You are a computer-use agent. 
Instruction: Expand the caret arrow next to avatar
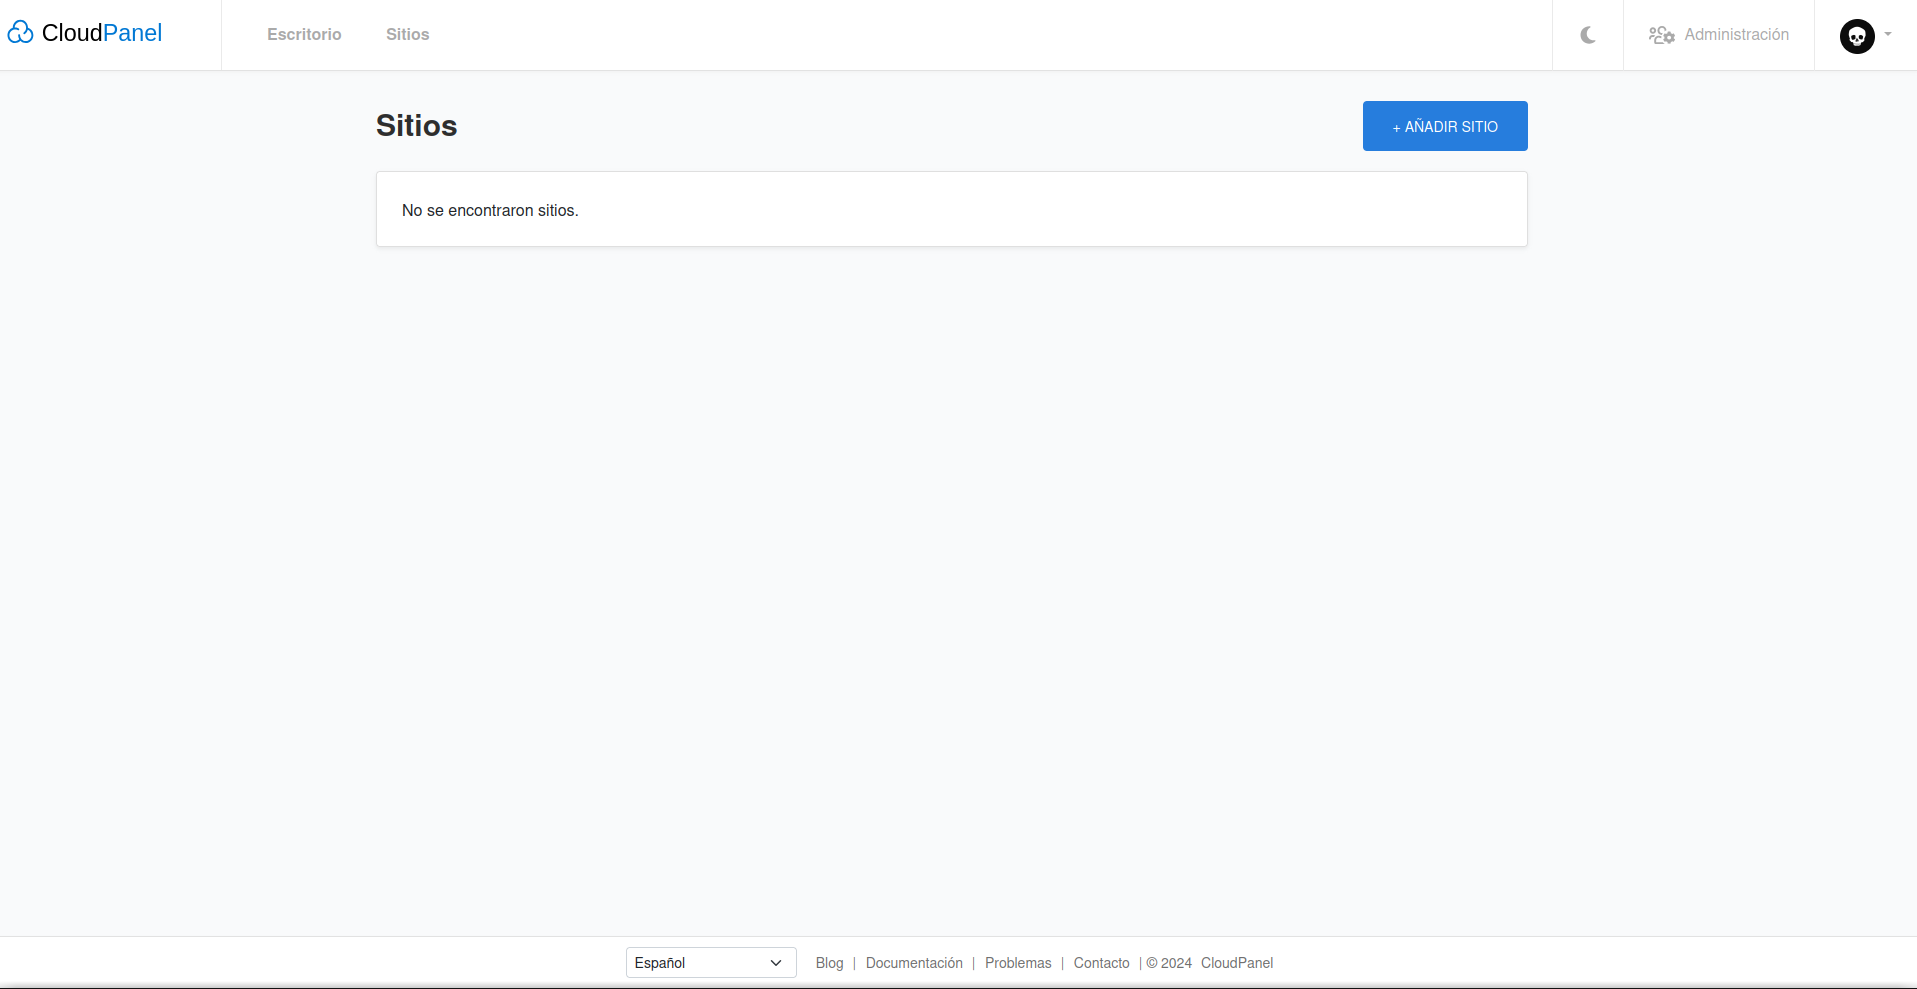pos(1888,34)
